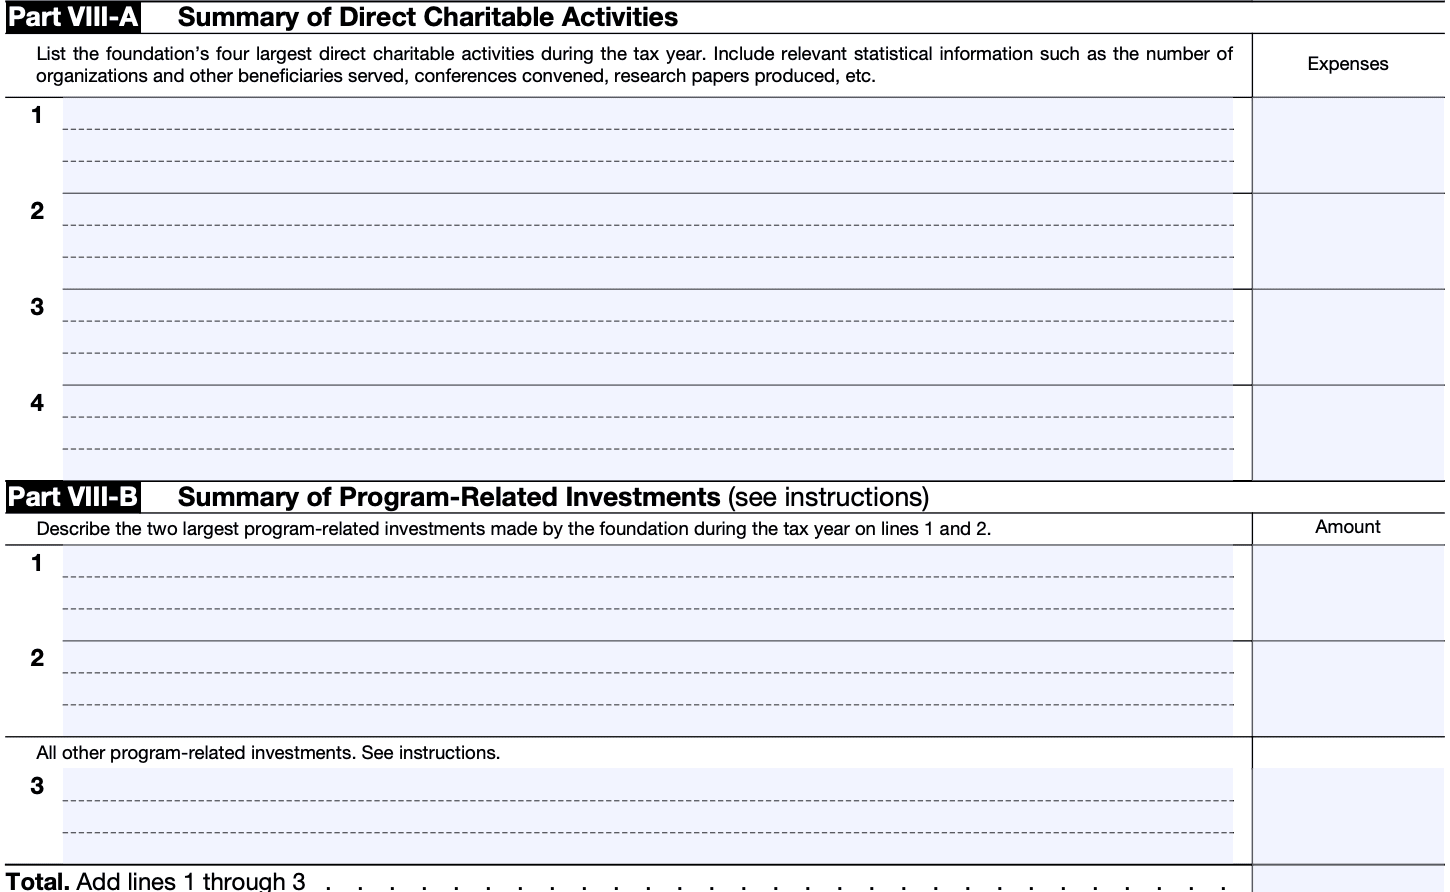Click the all other program-related investments line 3 field
1450x892 pixels.
pyautogui.click(x=648, y=815)
